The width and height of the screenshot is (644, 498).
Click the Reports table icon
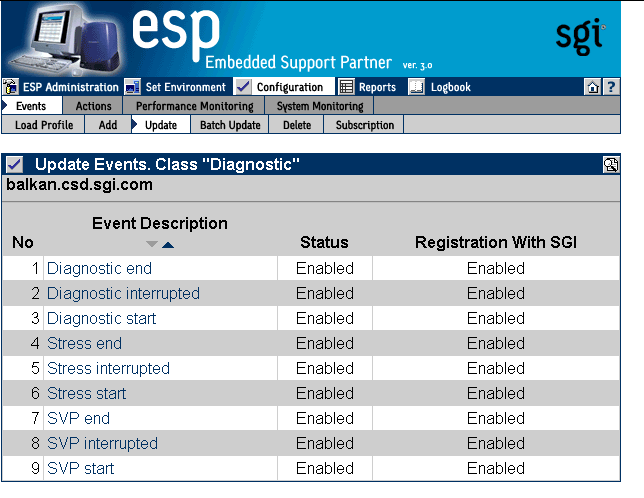click(x=346, y=87)
